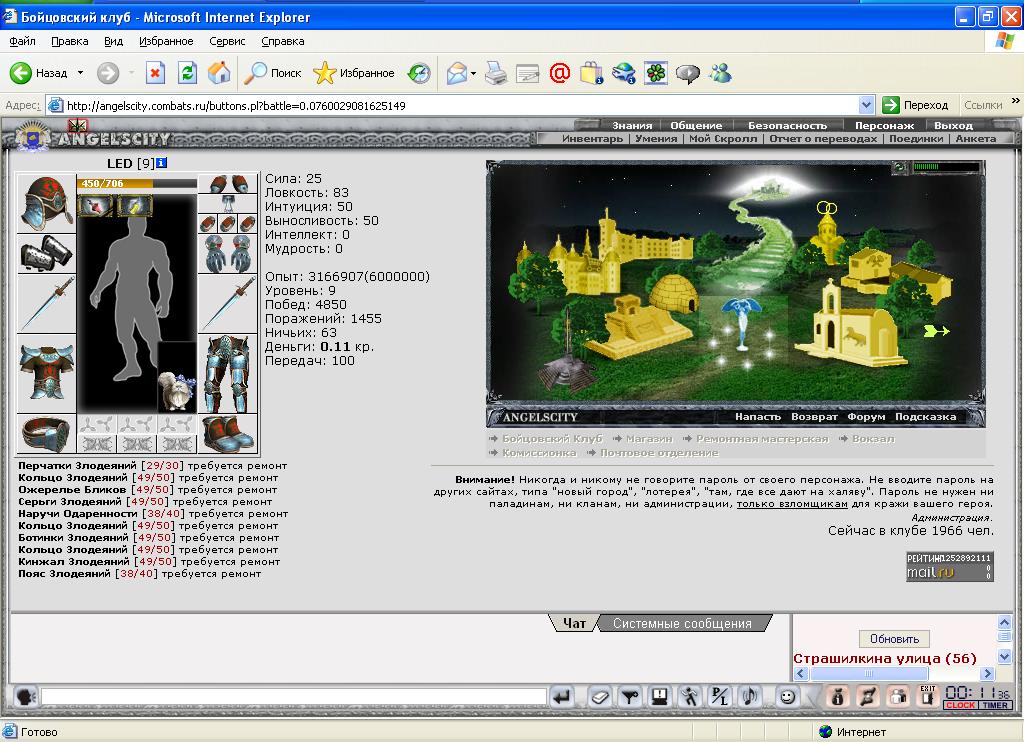Image resolution: width=1024 pixels, height=742 pixels.
Task: Toggle the TIMER mode button
Action: (995, 705)
